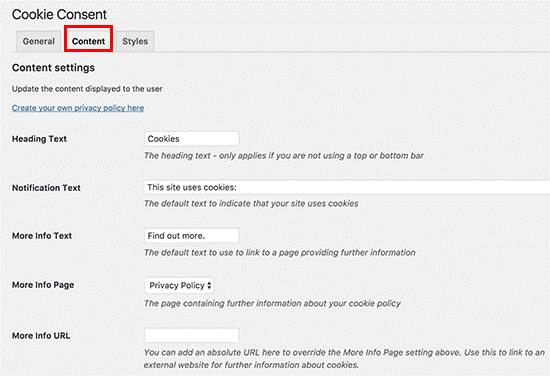
Task: Click the More Info URL label
Action: pos(41,336)
